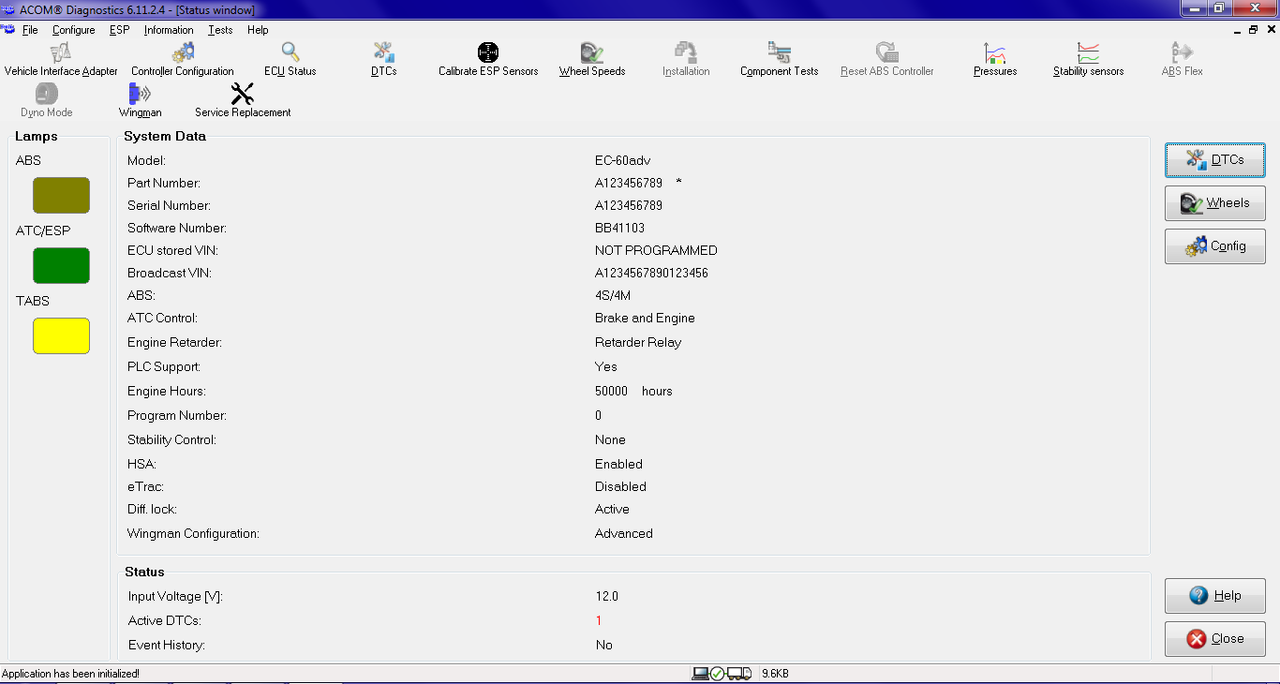Open the ESP menu
The height and width of the screenshot is (684, 1280).
(120, 30)
